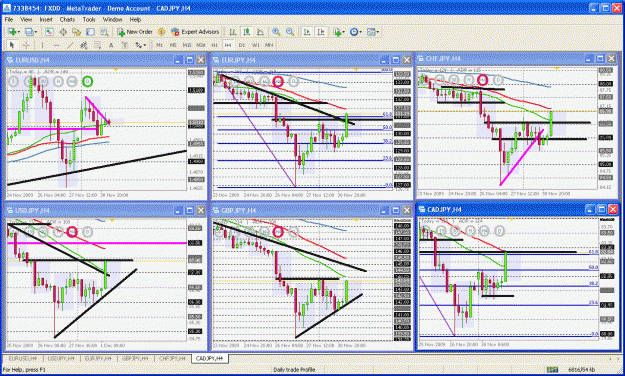625x376 pixels.
Task: Select the arrow cursor tool
Action: (12, 45)
